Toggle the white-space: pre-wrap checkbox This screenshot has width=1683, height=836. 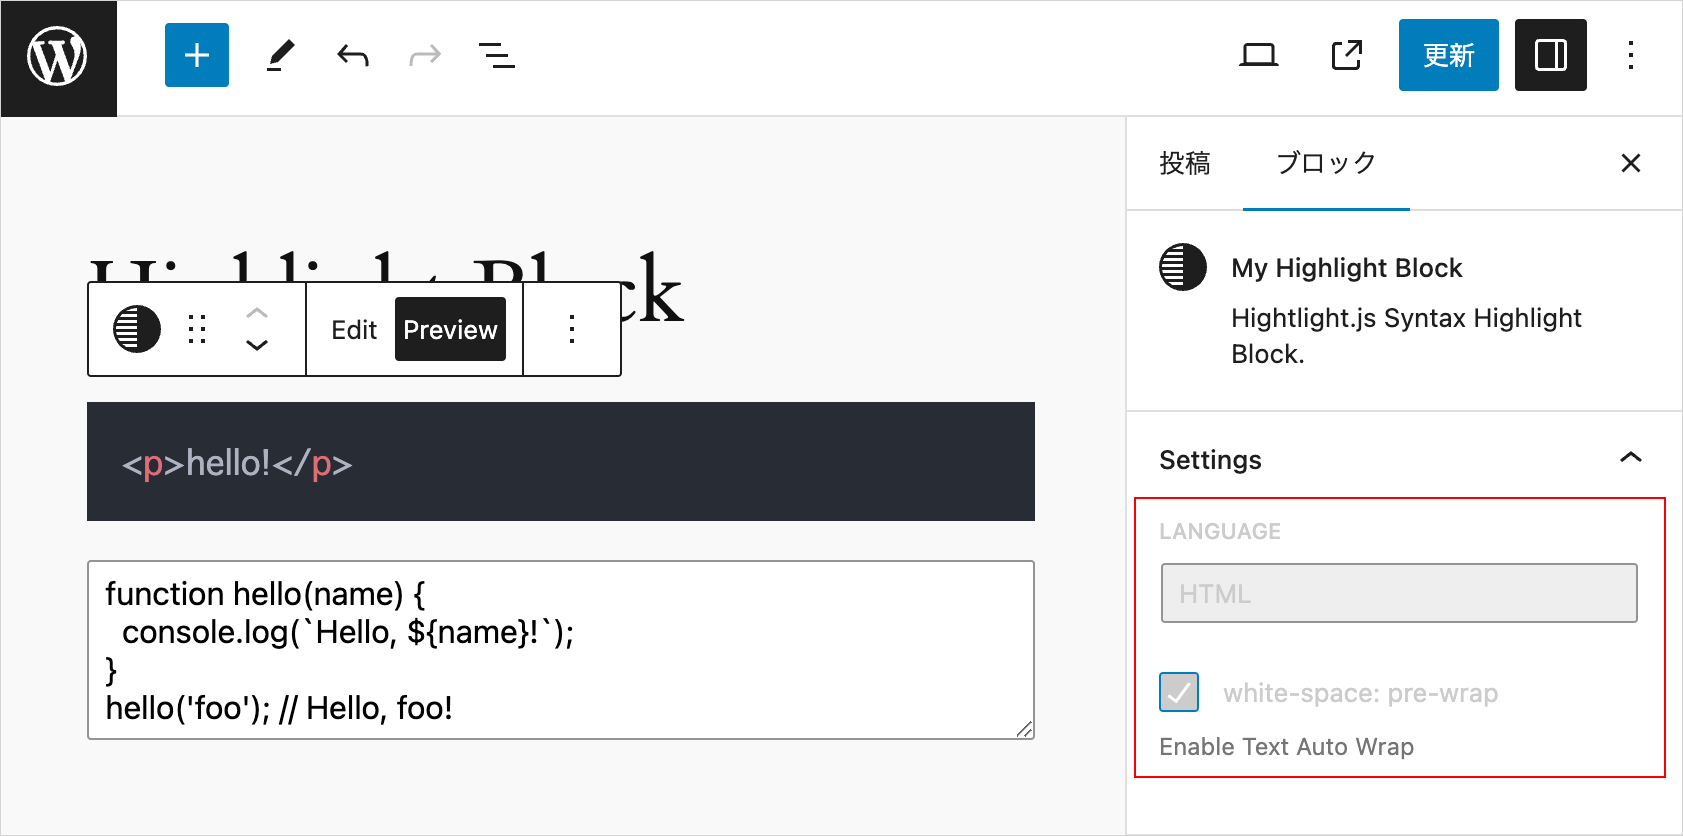(1179, 692)
